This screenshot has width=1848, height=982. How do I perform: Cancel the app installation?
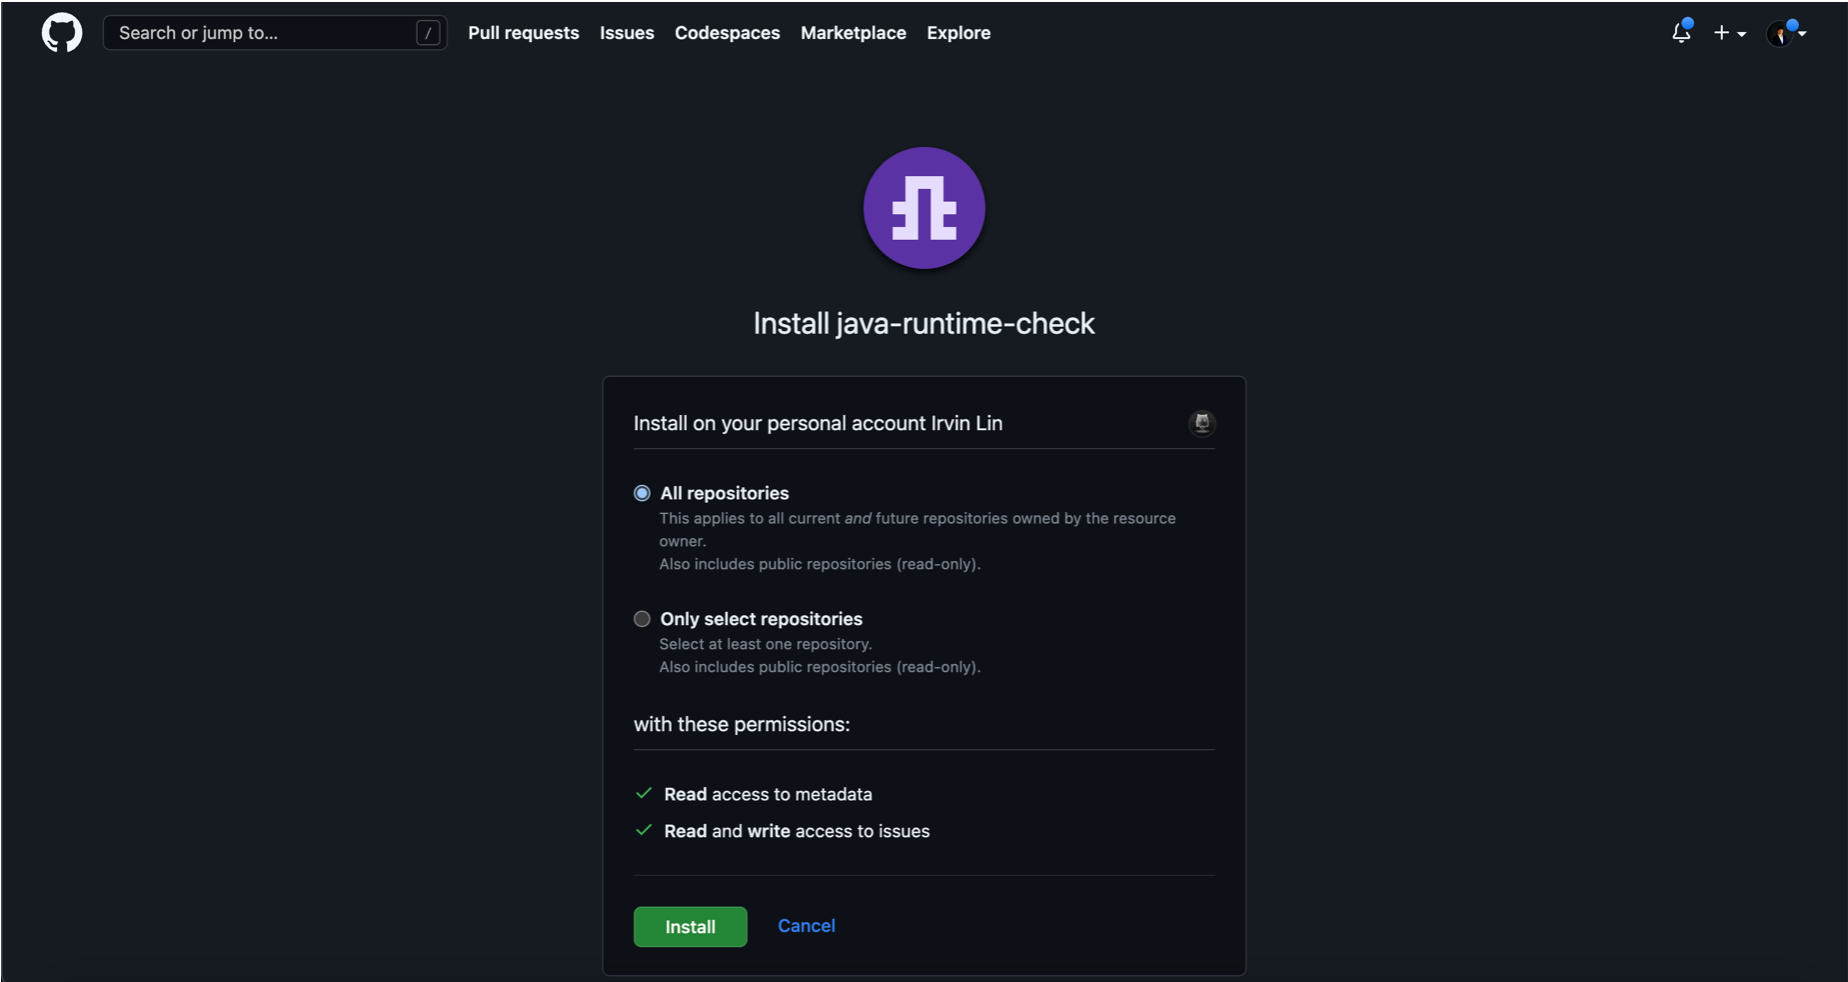tap(806, 926)
